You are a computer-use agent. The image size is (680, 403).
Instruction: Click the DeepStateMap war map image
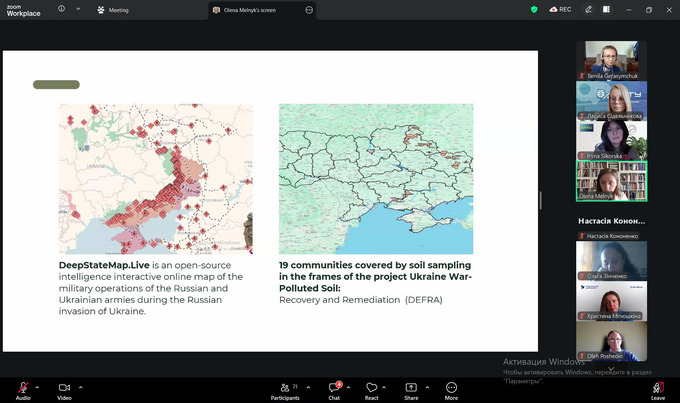click(x=155, y=178)
